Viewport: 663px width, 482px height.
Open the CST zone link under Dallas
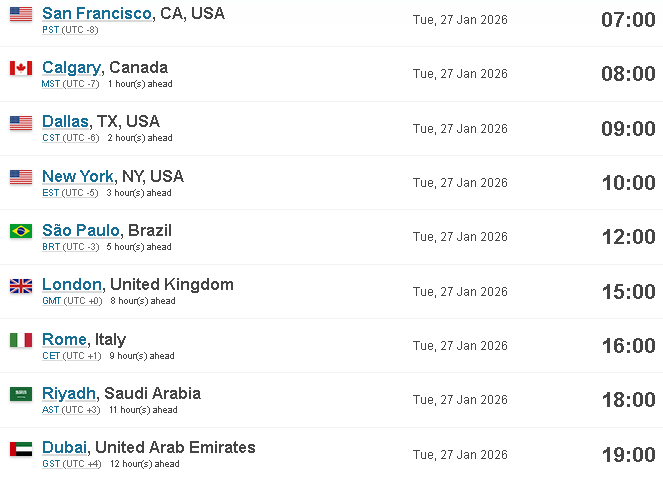coord(51,138)
